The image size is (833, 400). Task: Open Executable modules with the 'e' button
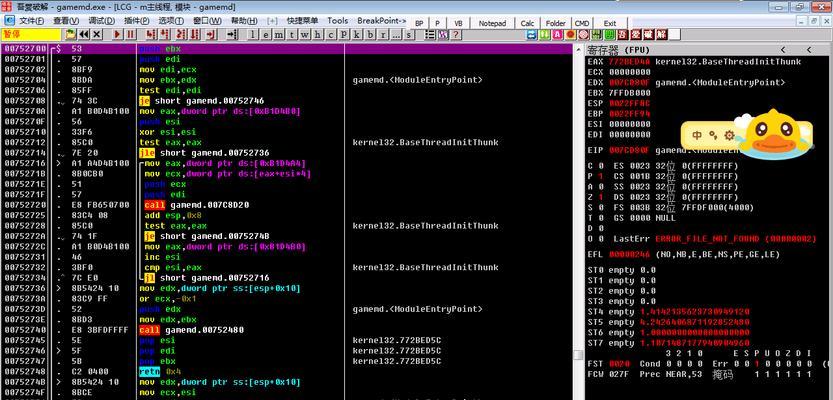click(266, 35)
